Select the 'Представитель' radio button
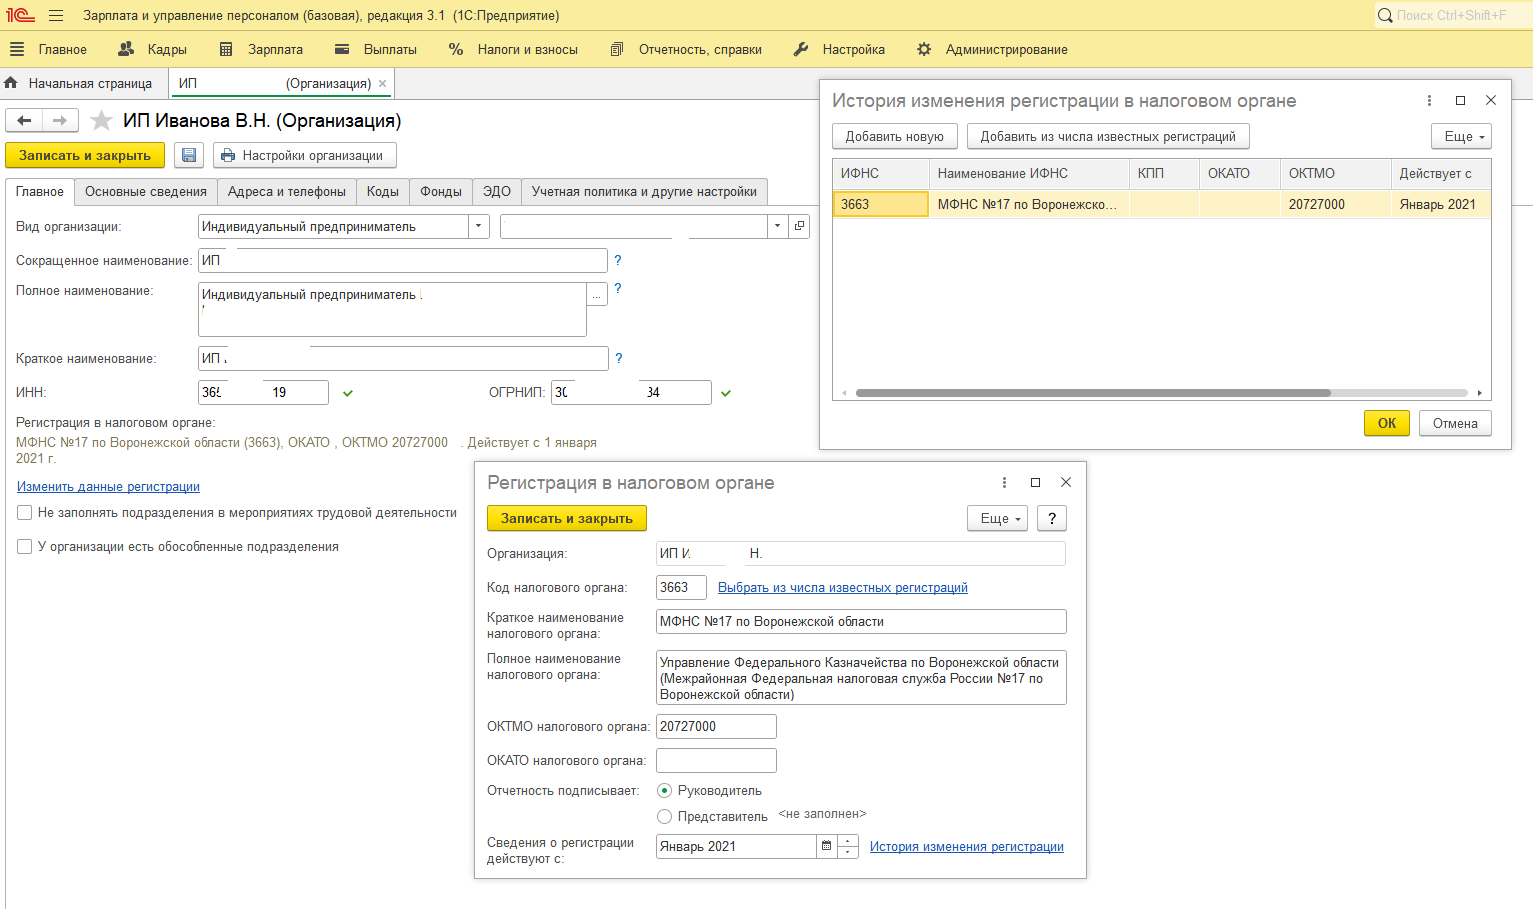This screenshot has width=1533, height=909. click(x=664, y=817)
